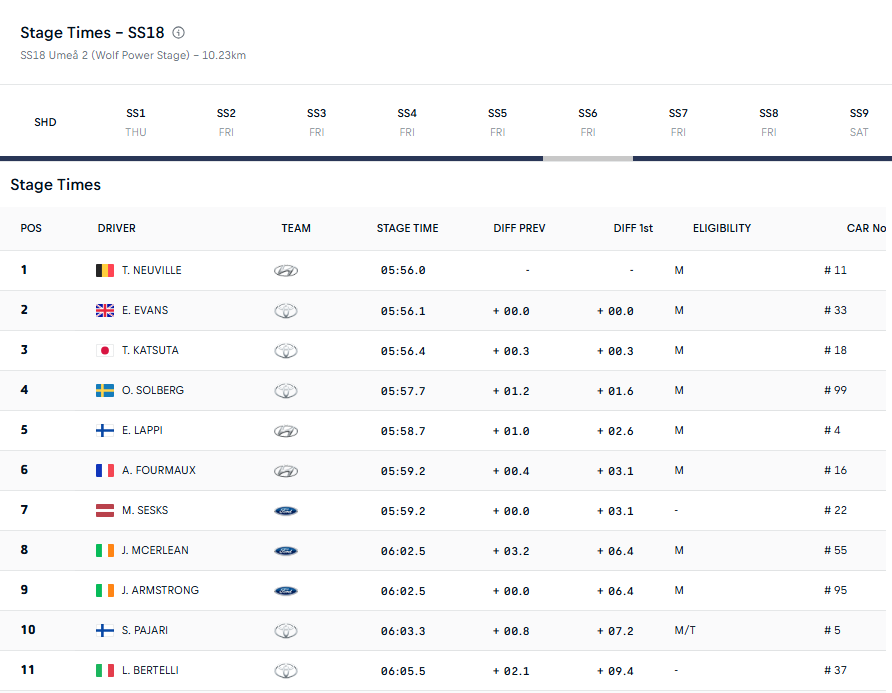This screenshot has width=892, height=693.
Task: Click the Ford logo in J. McErlean's row
Action: click(286, 550)
